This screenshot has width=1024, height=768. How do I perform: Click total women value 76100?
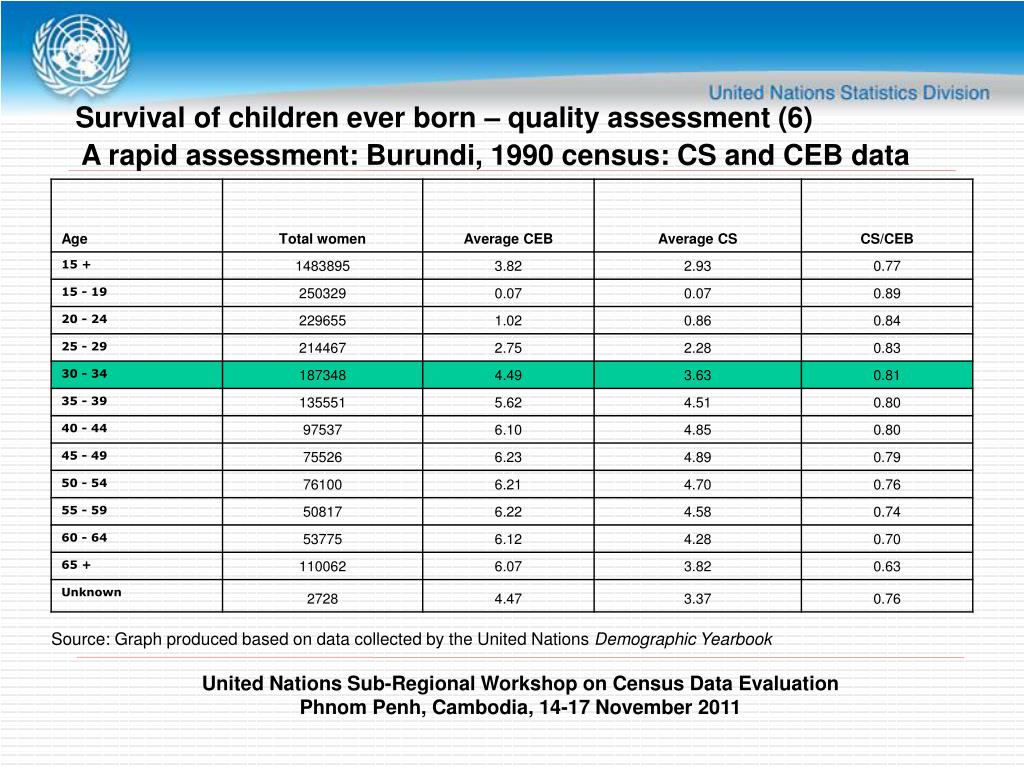pyautogui.click(x=323, y=486)
